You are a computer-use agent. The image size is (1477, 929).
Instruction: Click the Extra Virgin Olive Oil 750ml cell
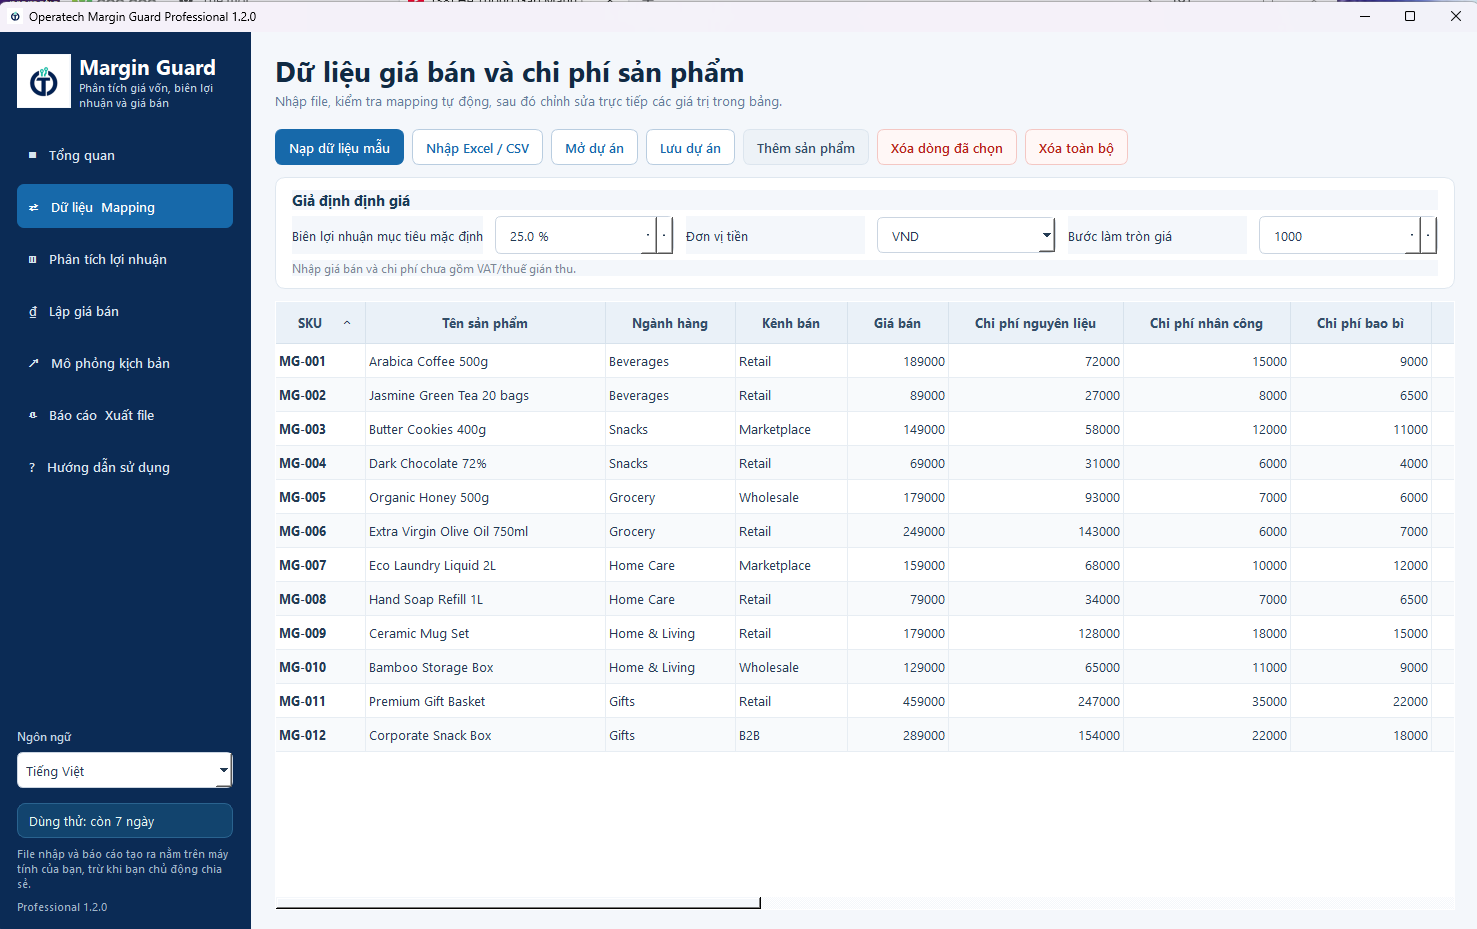click(x=485, y=531)
